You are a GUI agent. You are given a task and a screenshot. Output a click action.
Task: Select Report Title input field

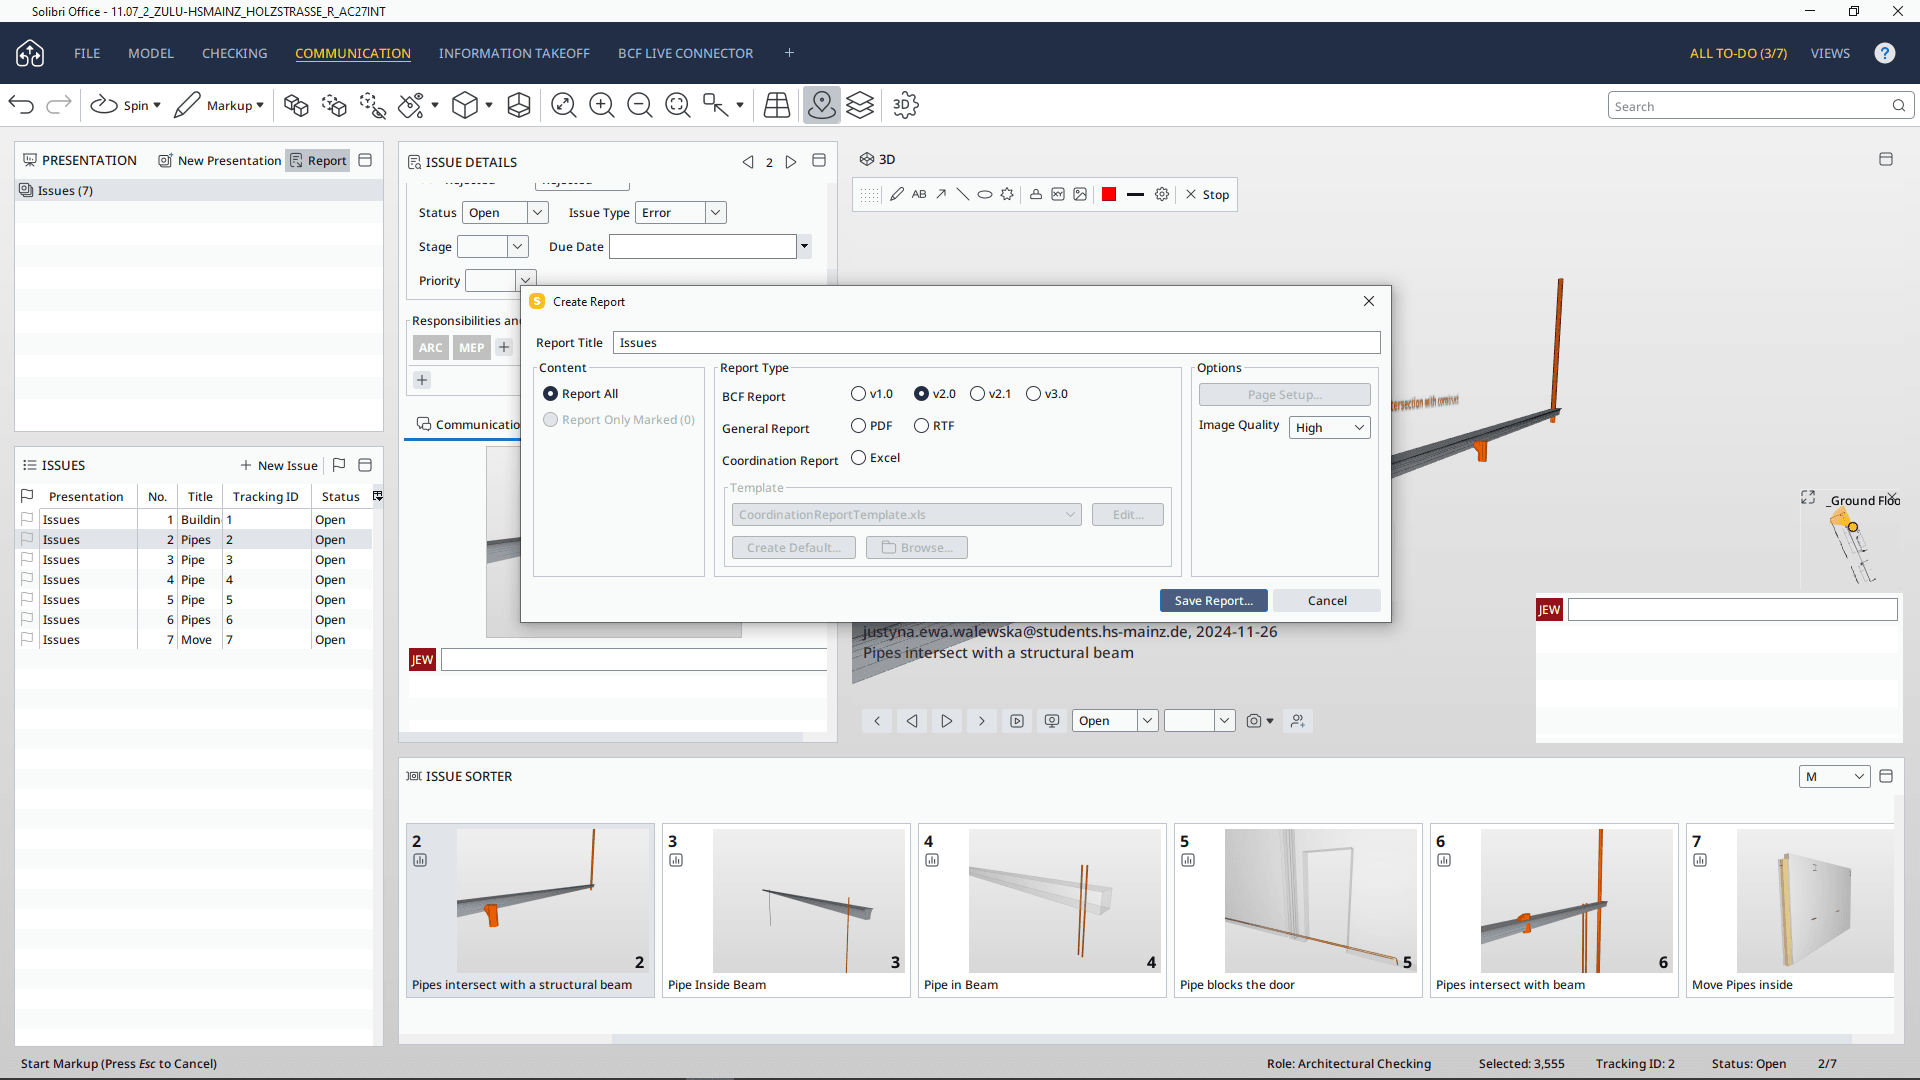996,342
